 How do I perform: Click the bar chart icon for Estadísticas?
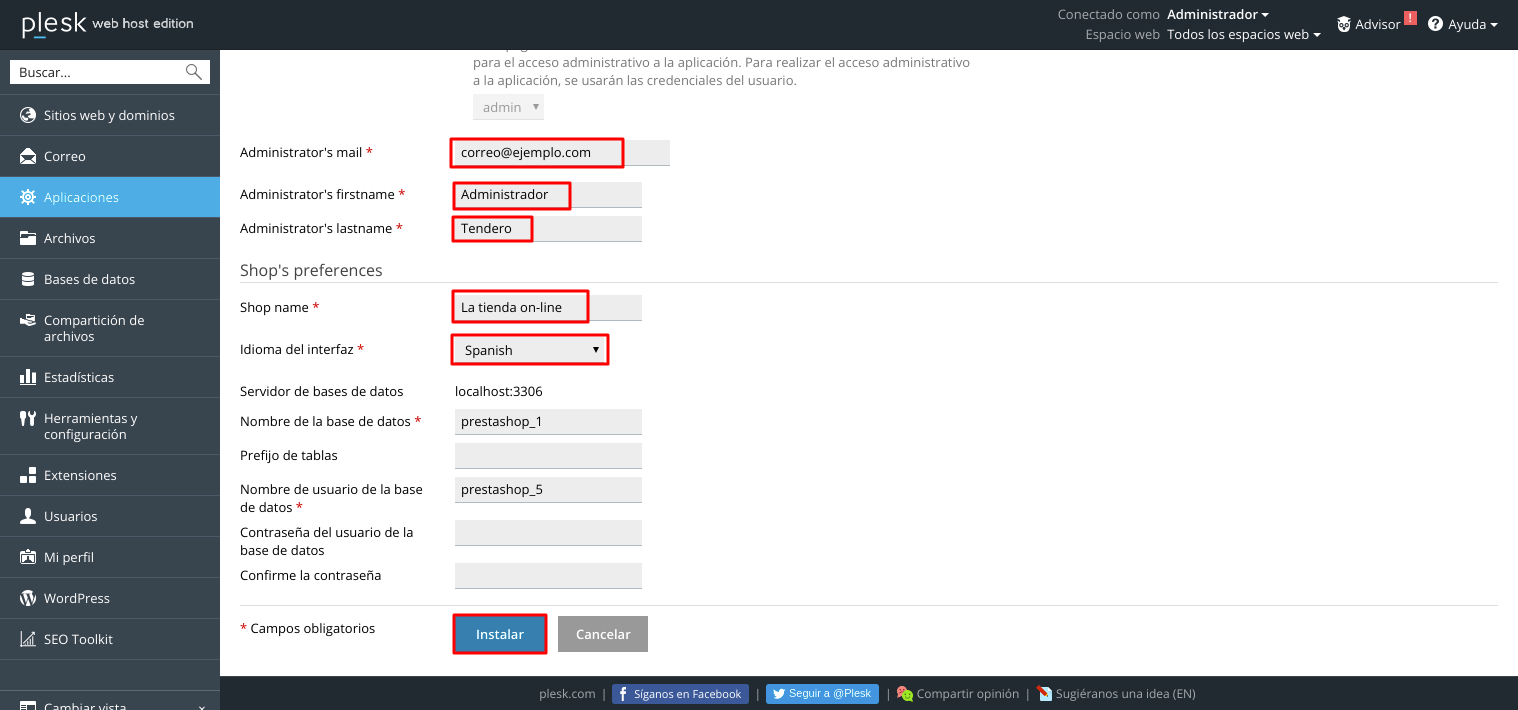pos(27,377)
